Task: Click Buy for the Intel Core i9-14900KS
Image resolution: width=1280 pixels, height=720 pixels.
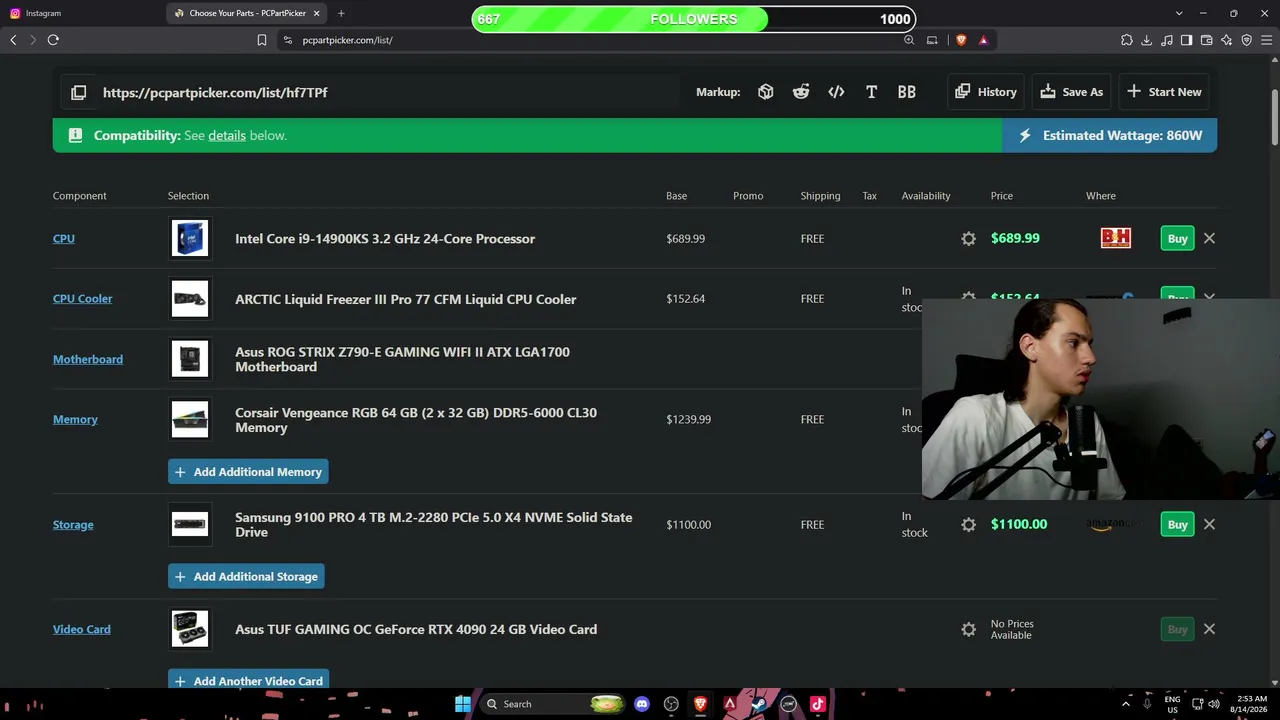Action: pyautogui.click(x=1178, y=239)
